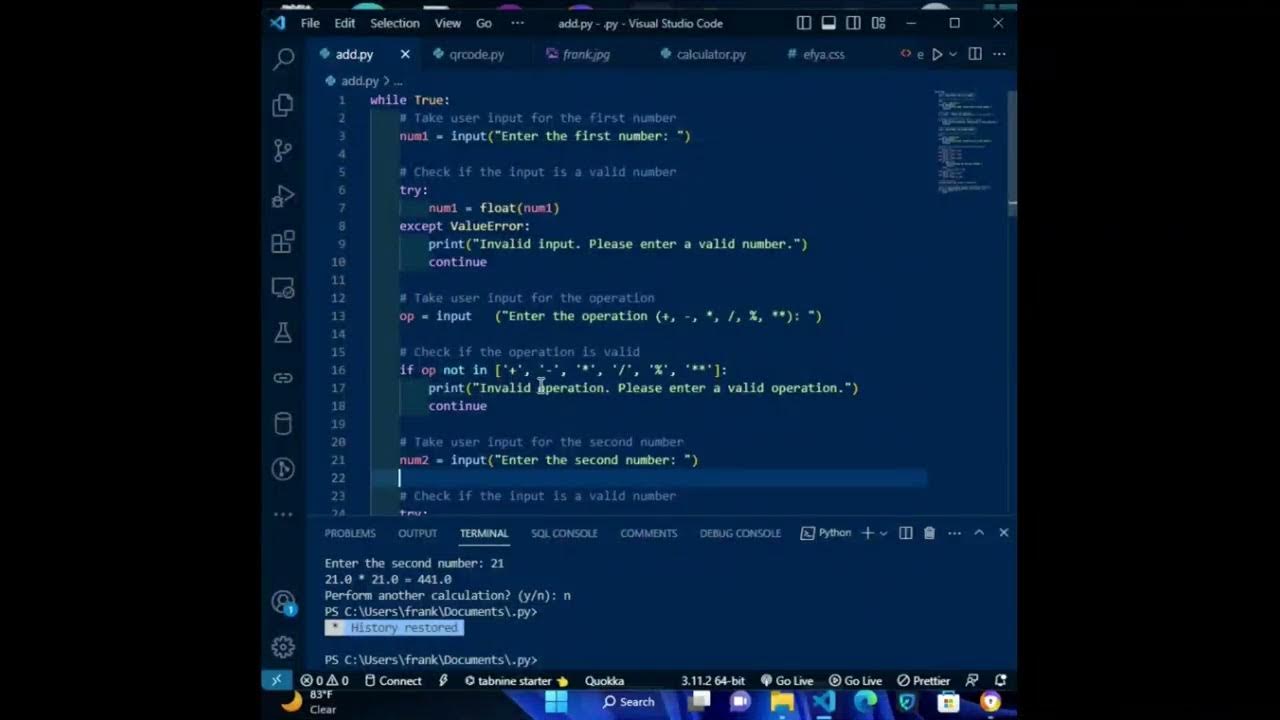
Task: Open the DEBUG CONSOLE panel tab
Action: coord(740,533)
